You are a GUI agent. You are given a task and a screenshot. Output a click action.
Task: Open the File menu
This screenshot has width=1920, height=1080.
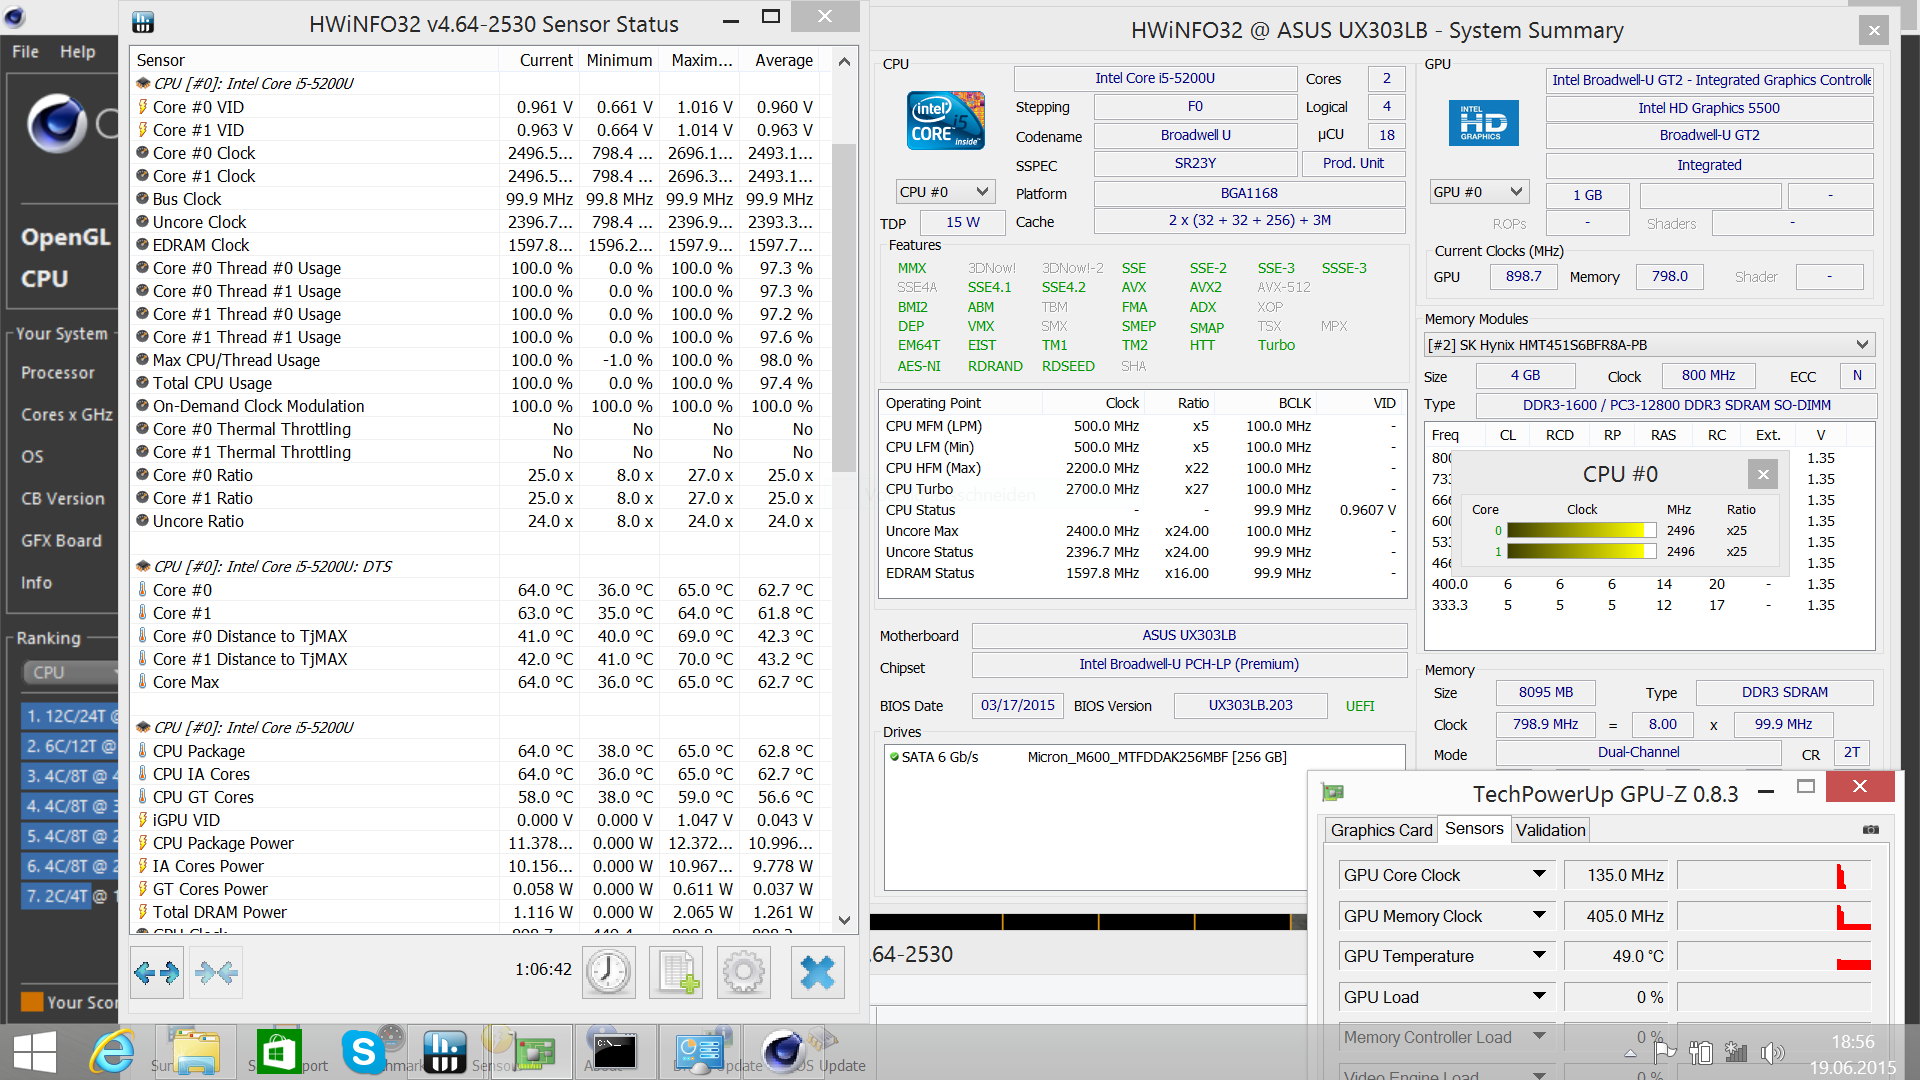[26, 52]
